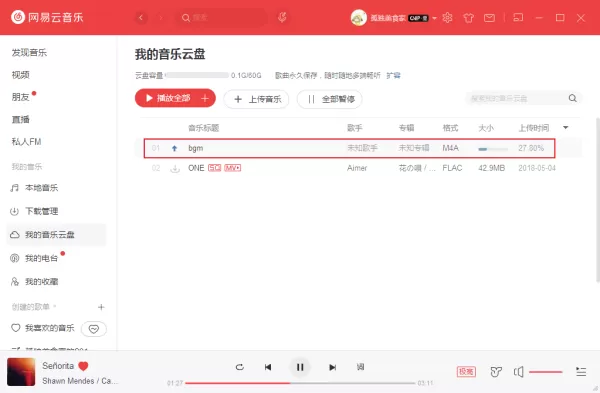Viewport: 600px width, 393px height.
Task: Open the MV badge on ONE
Action: [x=233, y=168]
